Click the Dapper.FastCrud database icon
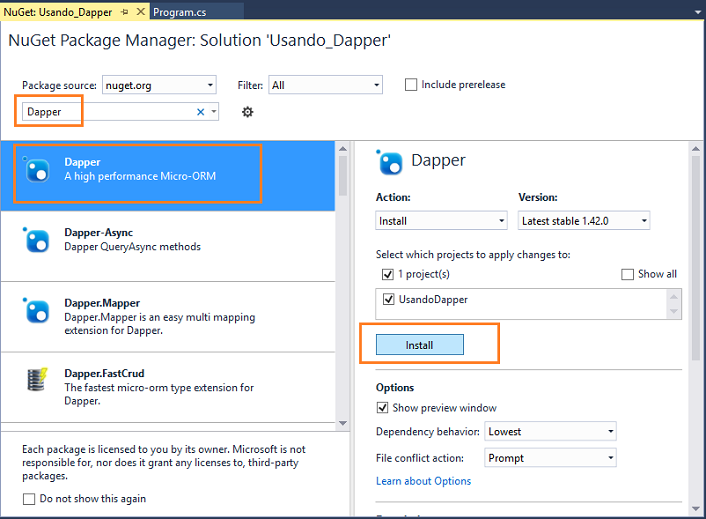 [x=37, y=379]
